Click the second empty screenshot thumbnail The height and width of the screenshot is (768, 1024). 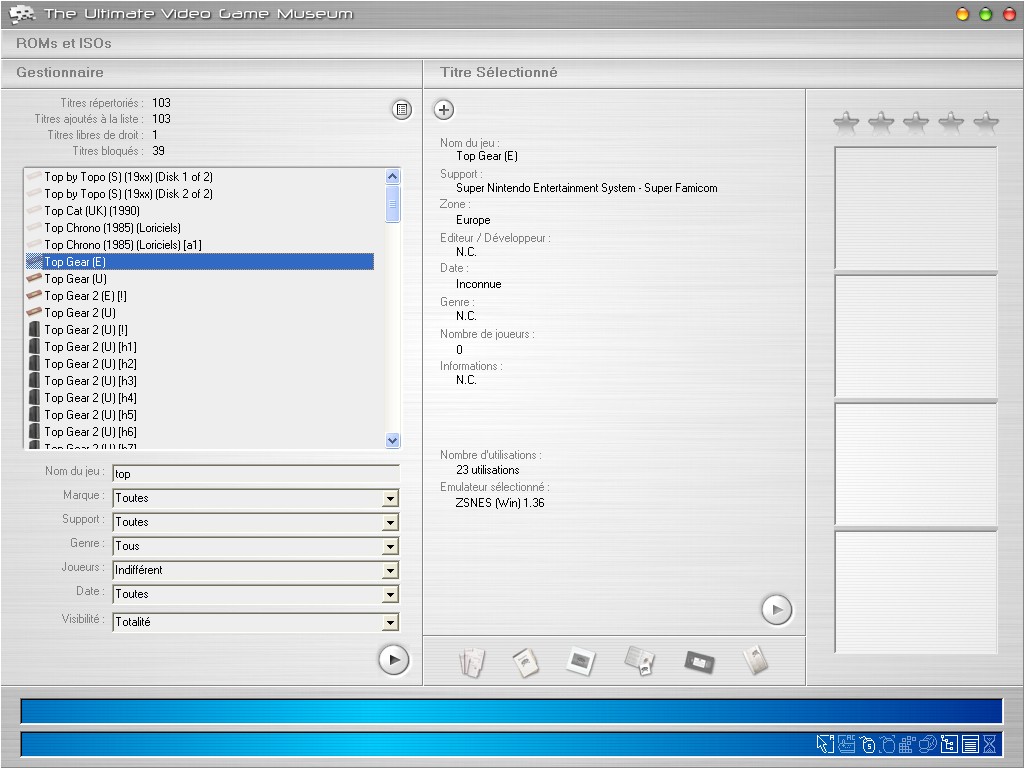point(916,336)
